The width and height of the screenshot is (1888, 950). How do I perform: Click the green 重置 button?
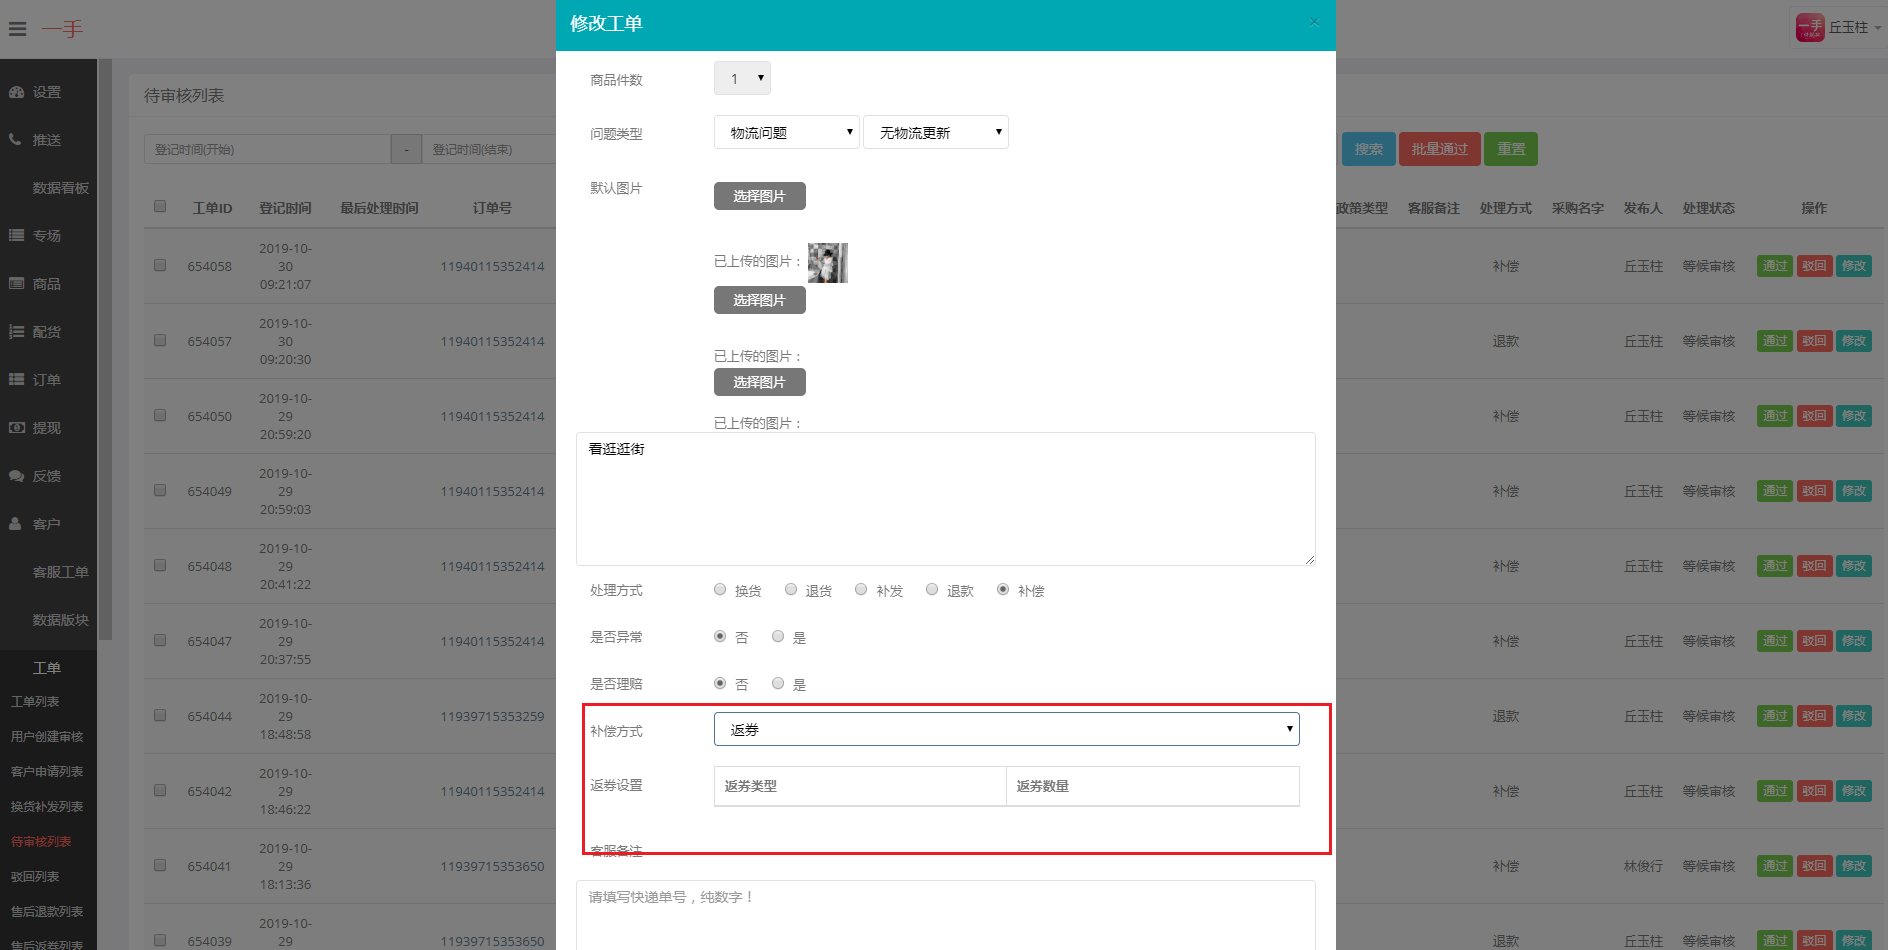click(1511, 149)
